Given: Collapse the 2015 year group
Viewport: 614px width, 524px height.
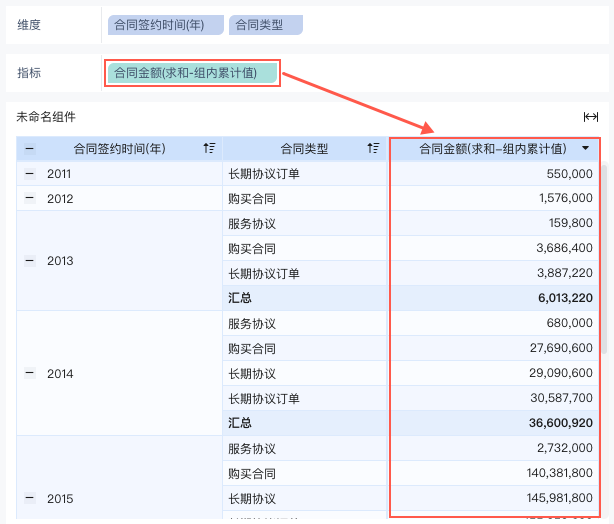Looking at the screenshot, I should coord(30,499).
